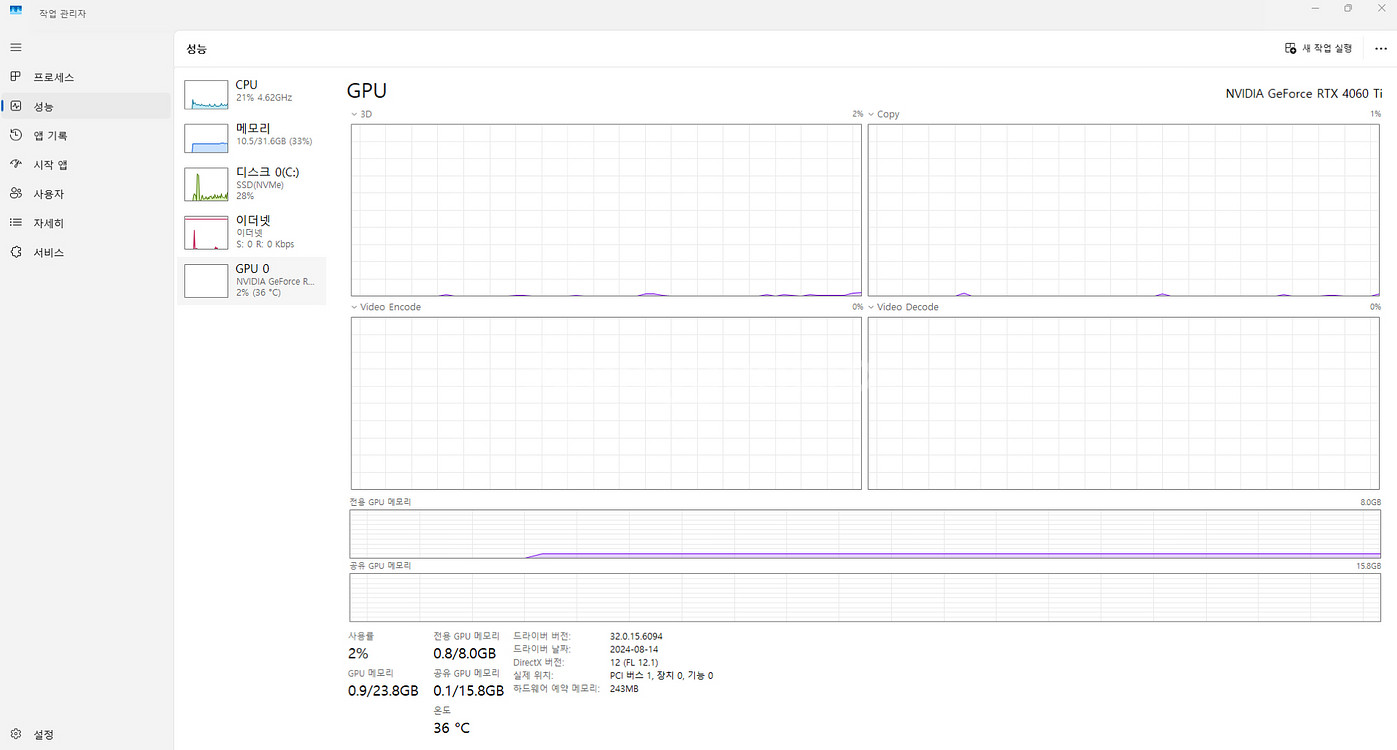
Task: Open 시작 앱 (Startup apps) icon
Action: pos(15,164)
